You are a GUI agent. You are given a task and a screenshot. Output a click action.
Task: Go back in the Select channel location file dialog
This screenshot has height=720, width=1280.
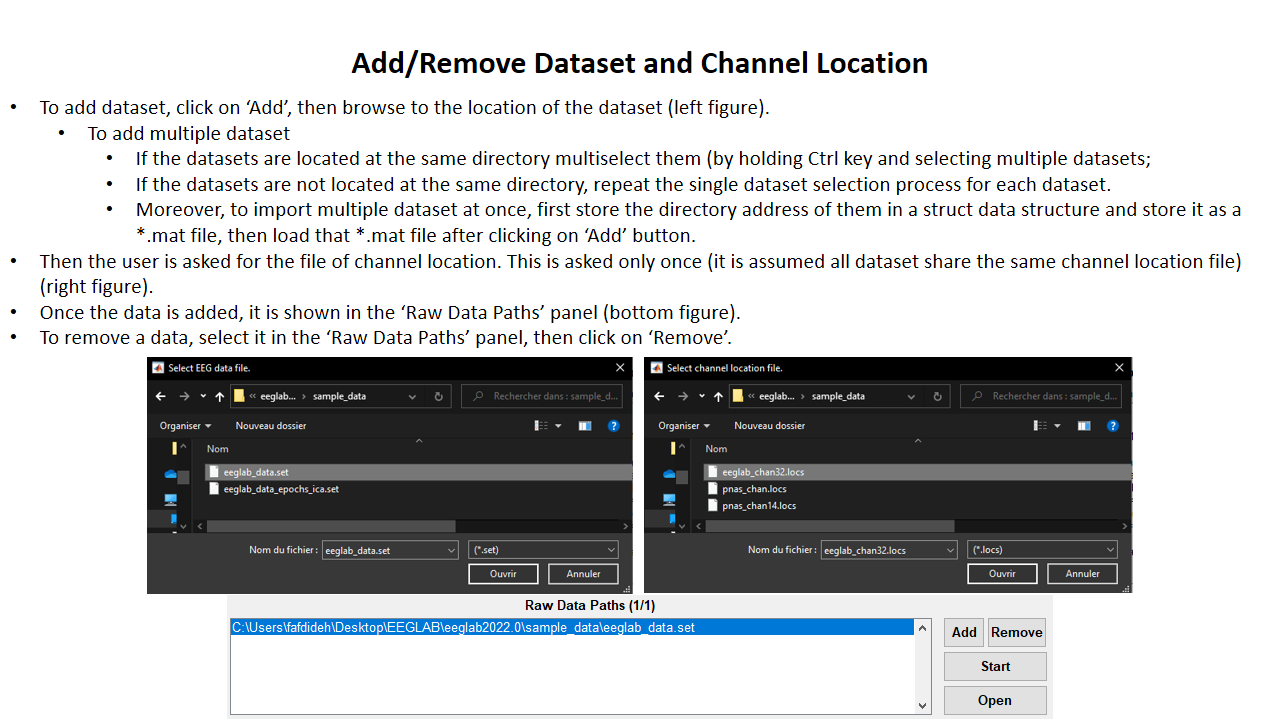[660, 396]
